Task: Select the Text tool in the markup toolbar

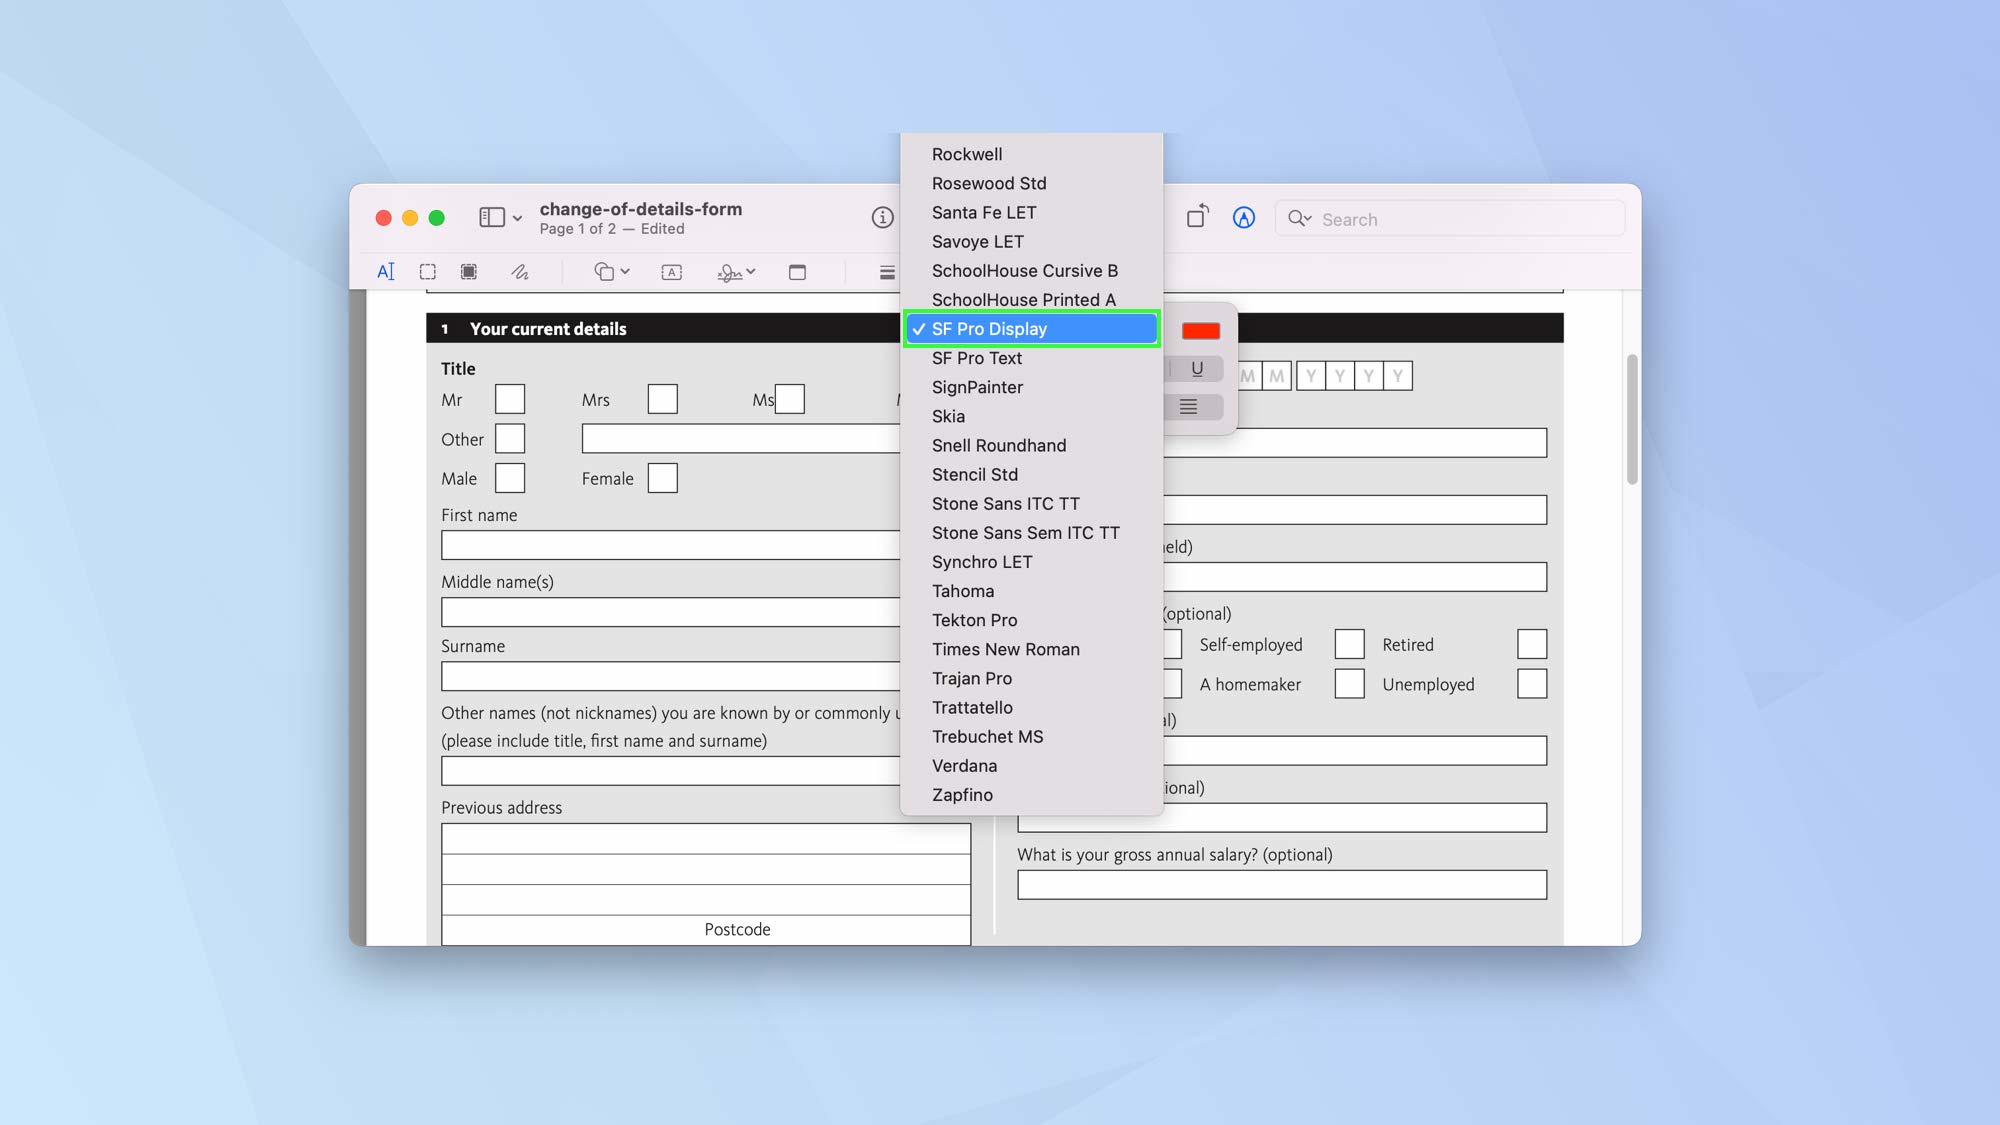Action: pyautogui.click(x=386, y=271)
